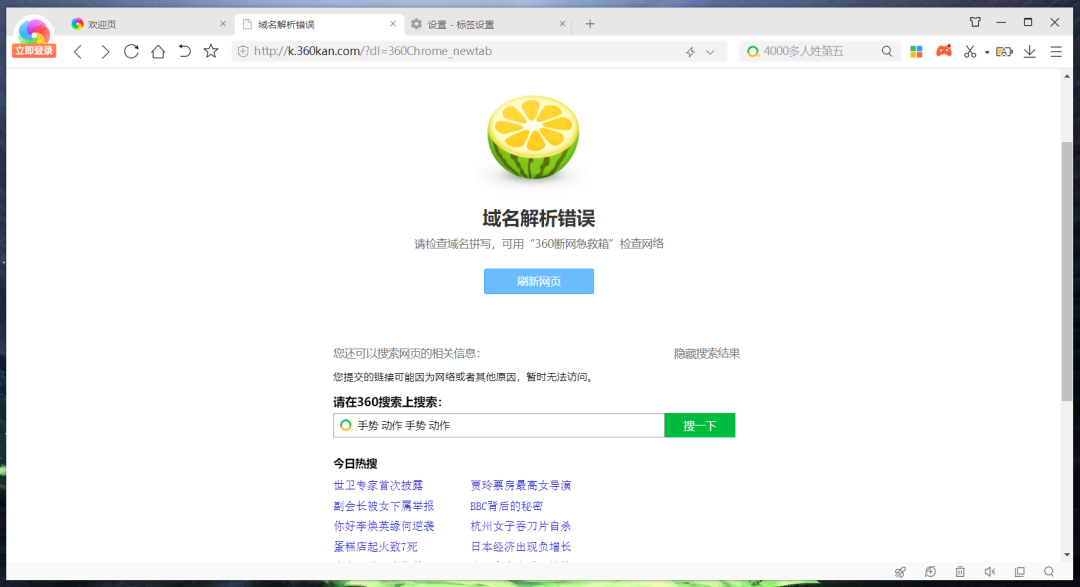
Task: Open the downloads arrow icon
Action: click(x=1030, y=52)
